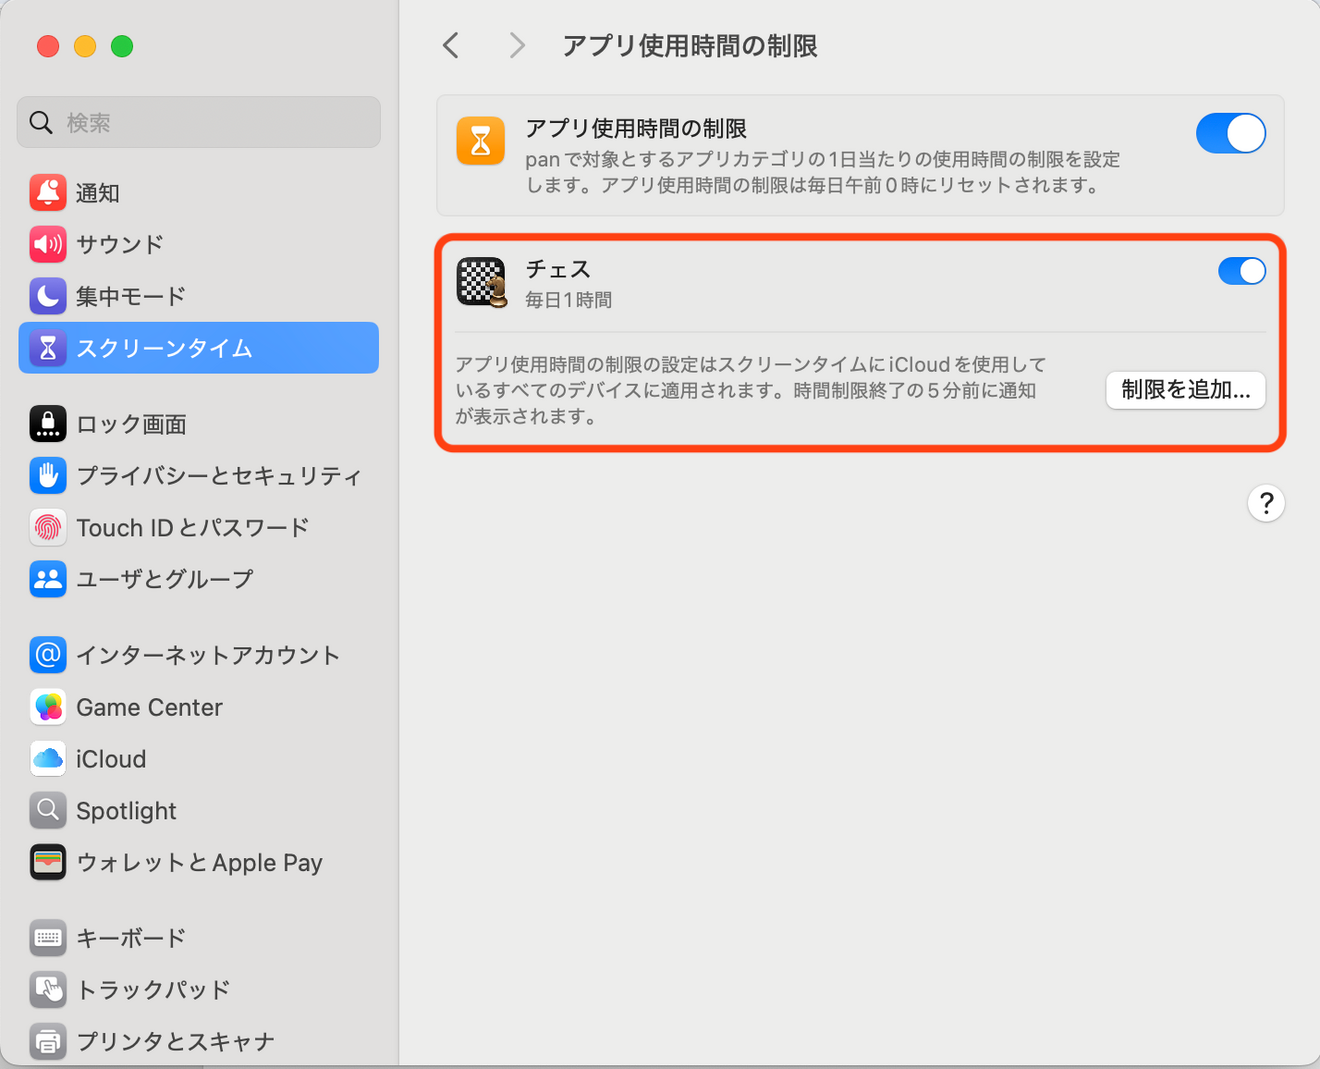This screenshot has height=1069, width=1320.
Task: Open サウンド settings pane
Action: pos(120,244)
